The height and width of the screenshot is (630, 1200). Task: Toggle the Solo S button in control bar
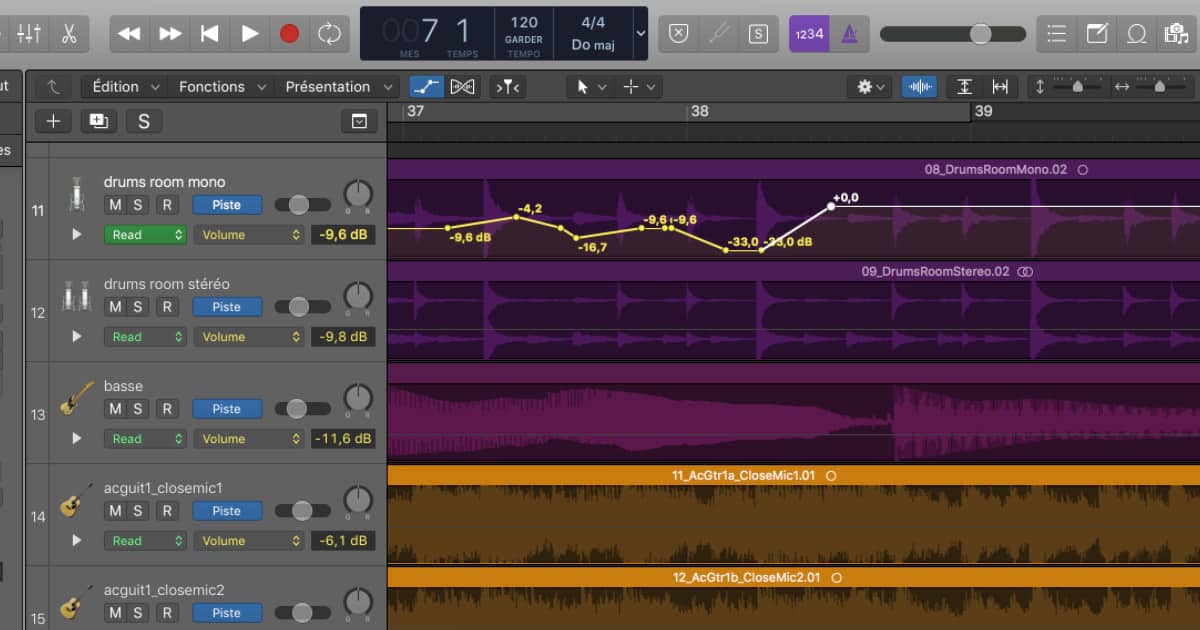759,34
